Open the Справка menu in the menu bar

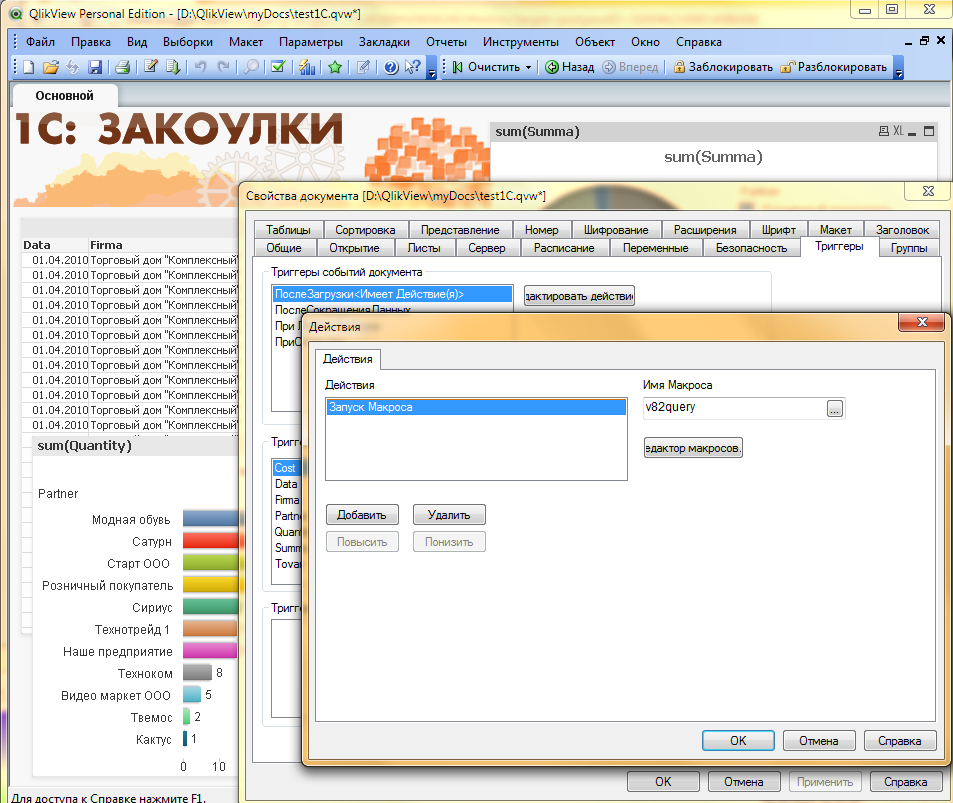pos(699,42)
